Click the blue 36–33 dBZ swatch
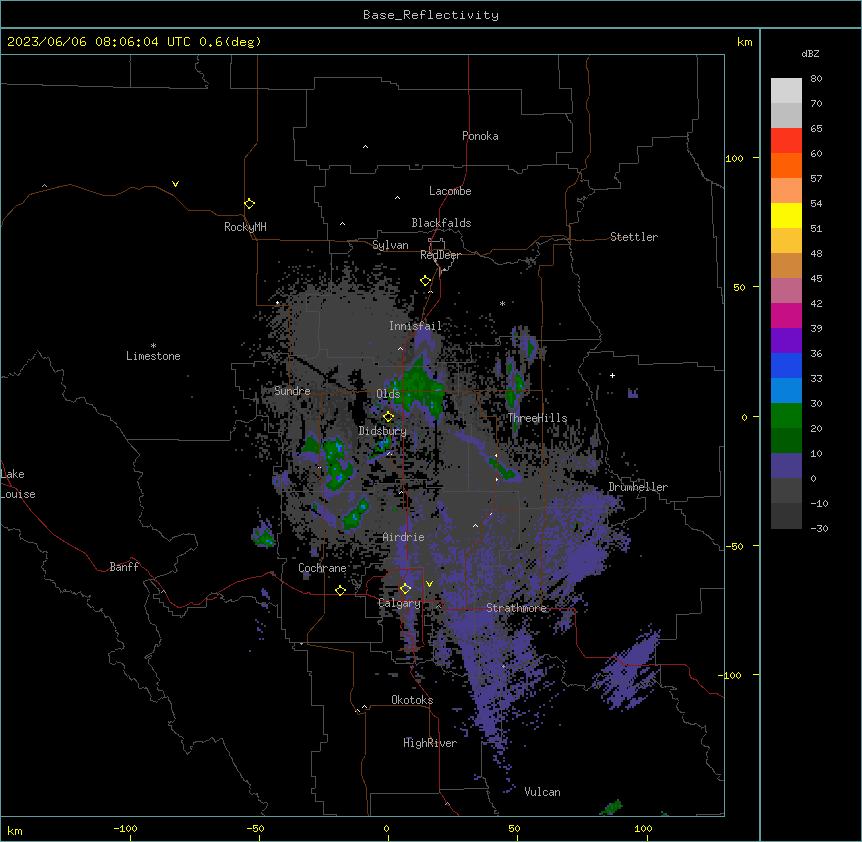This screenshot has height=842, width=862. pos(786,365)
